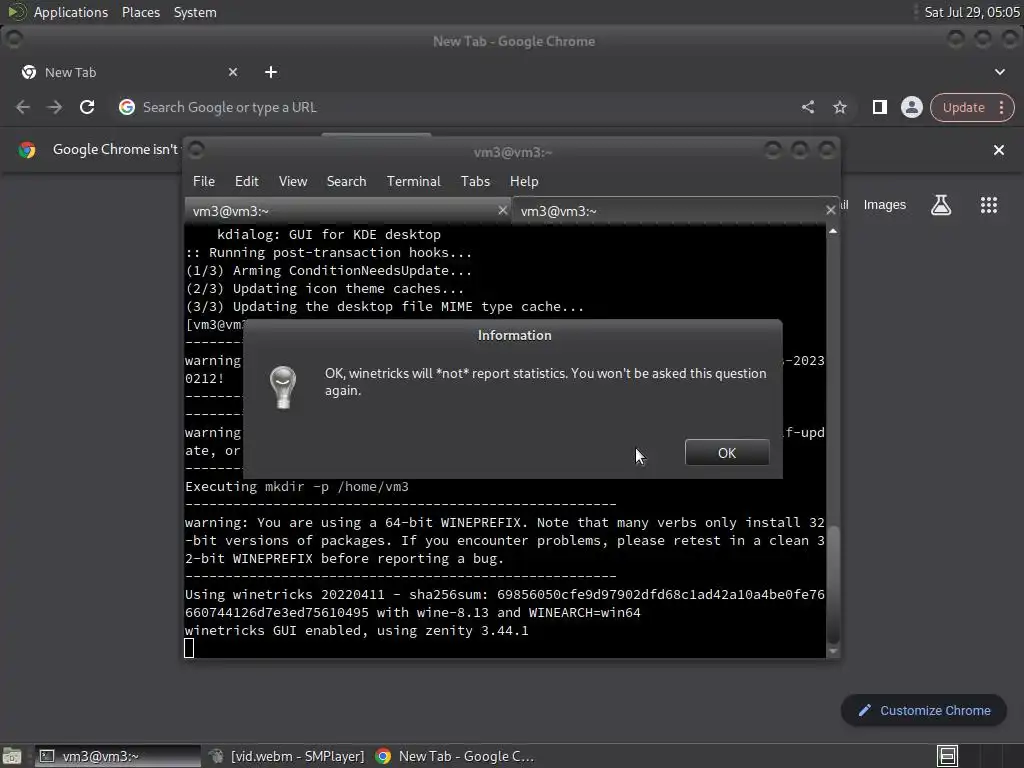1024x768 pixels.
Task: Click OK in the Information dialog
Action: (x=727, y=453)
